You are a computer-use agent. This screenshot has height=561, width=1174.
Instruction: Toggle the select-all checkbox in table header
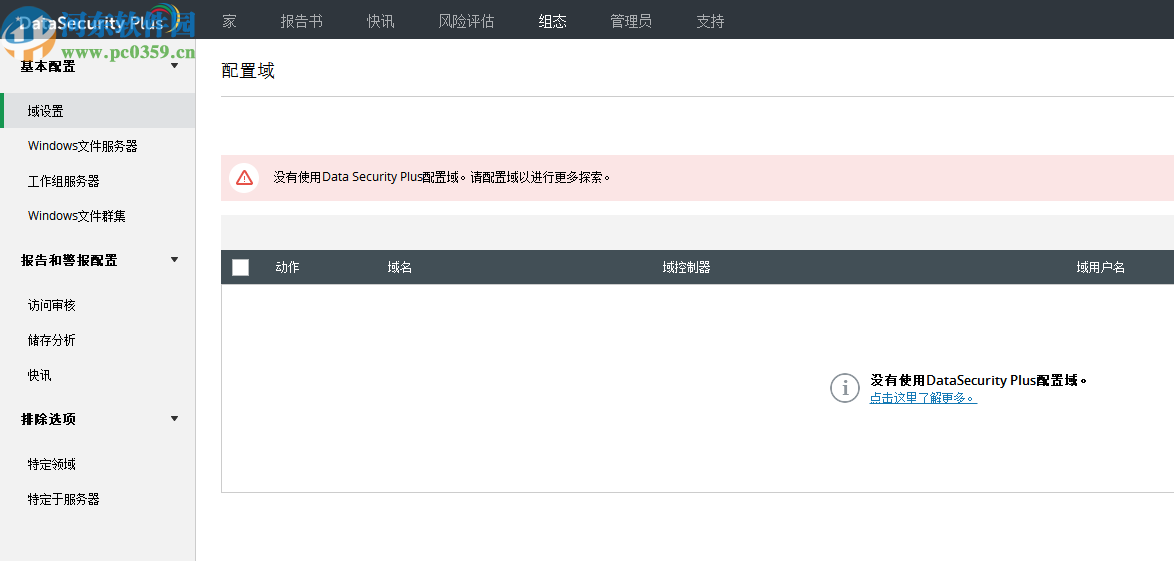240,267
